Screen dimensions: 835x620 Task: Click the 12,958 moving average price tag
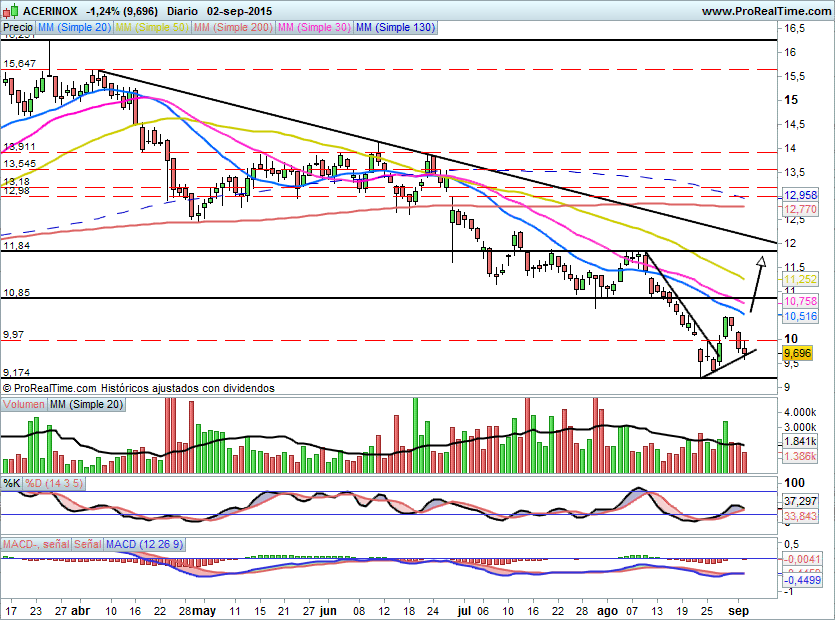pyautogui.click(x=799, y=195)
